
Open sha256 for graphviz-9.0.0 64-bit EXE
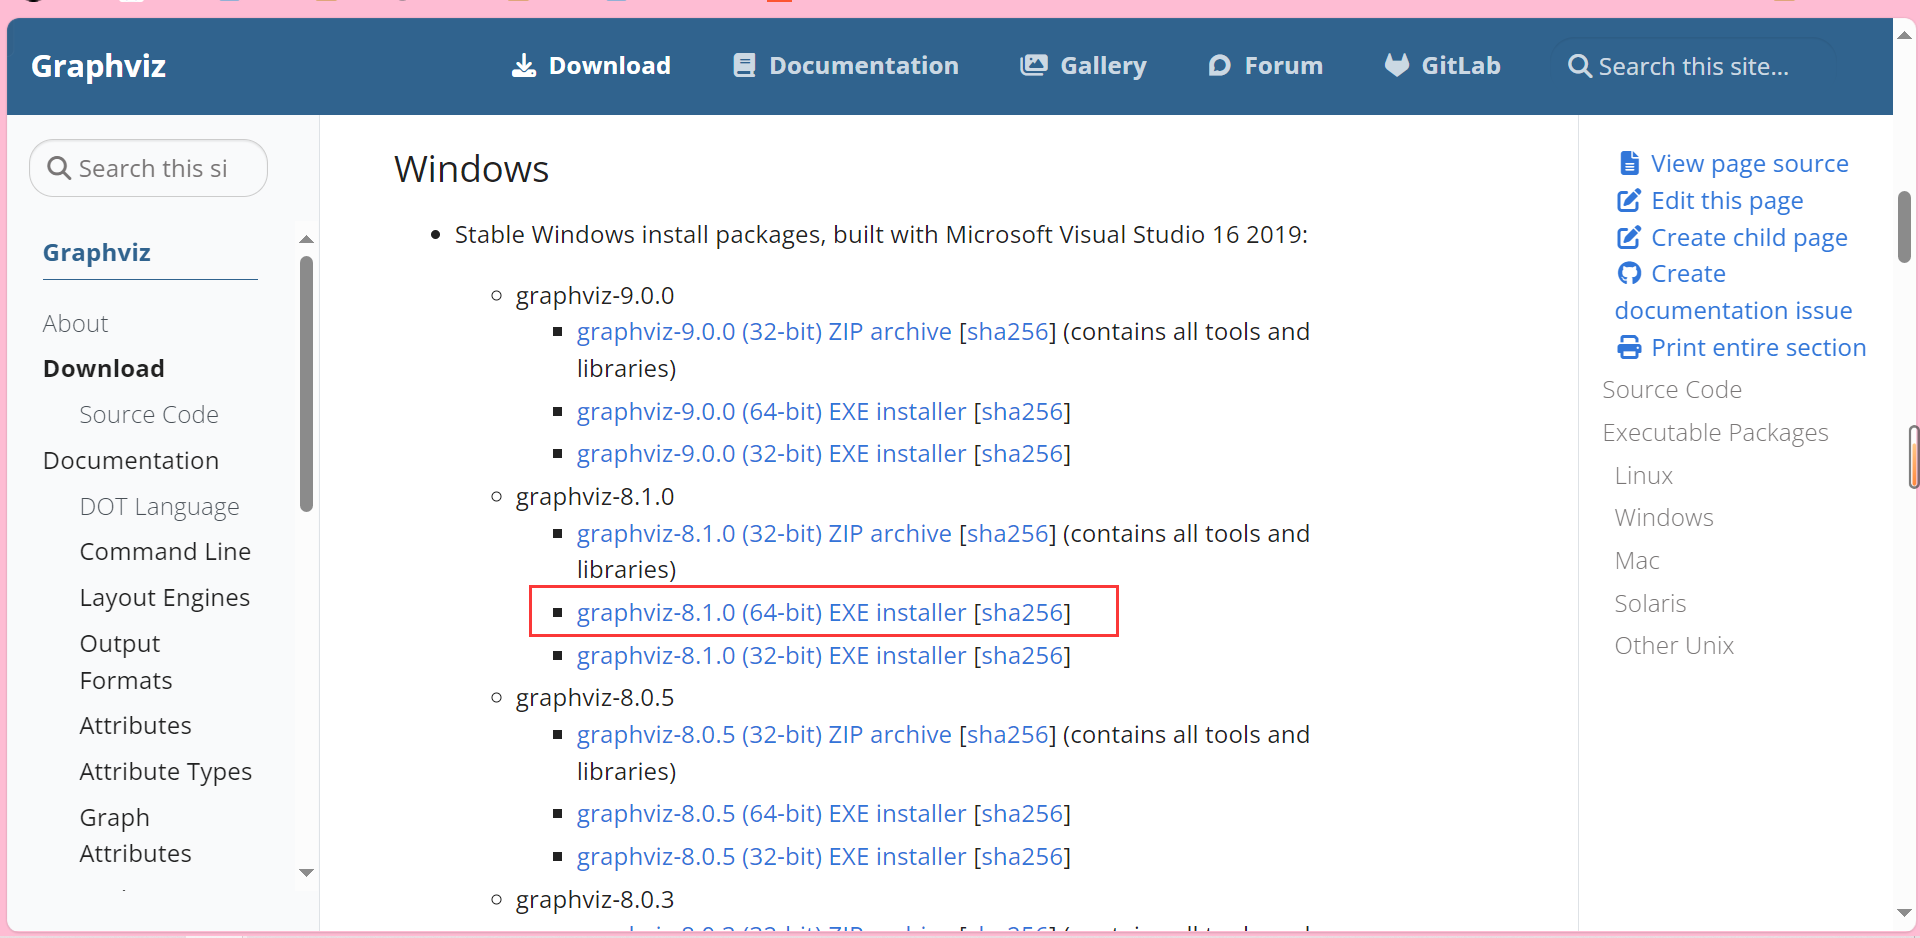1022,411
